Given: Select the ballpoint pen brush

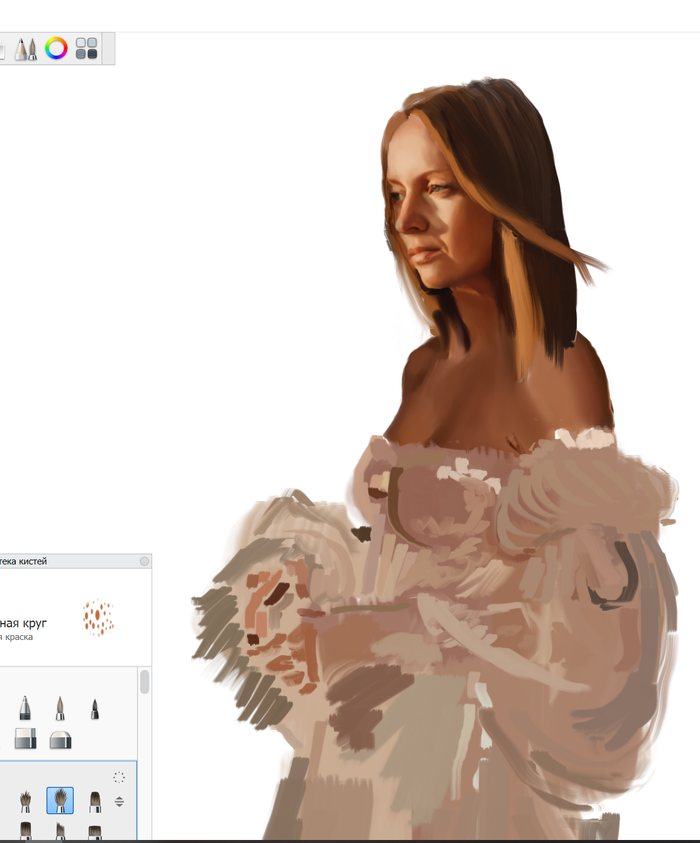Looking at the screenshot, I should (26, 709).
